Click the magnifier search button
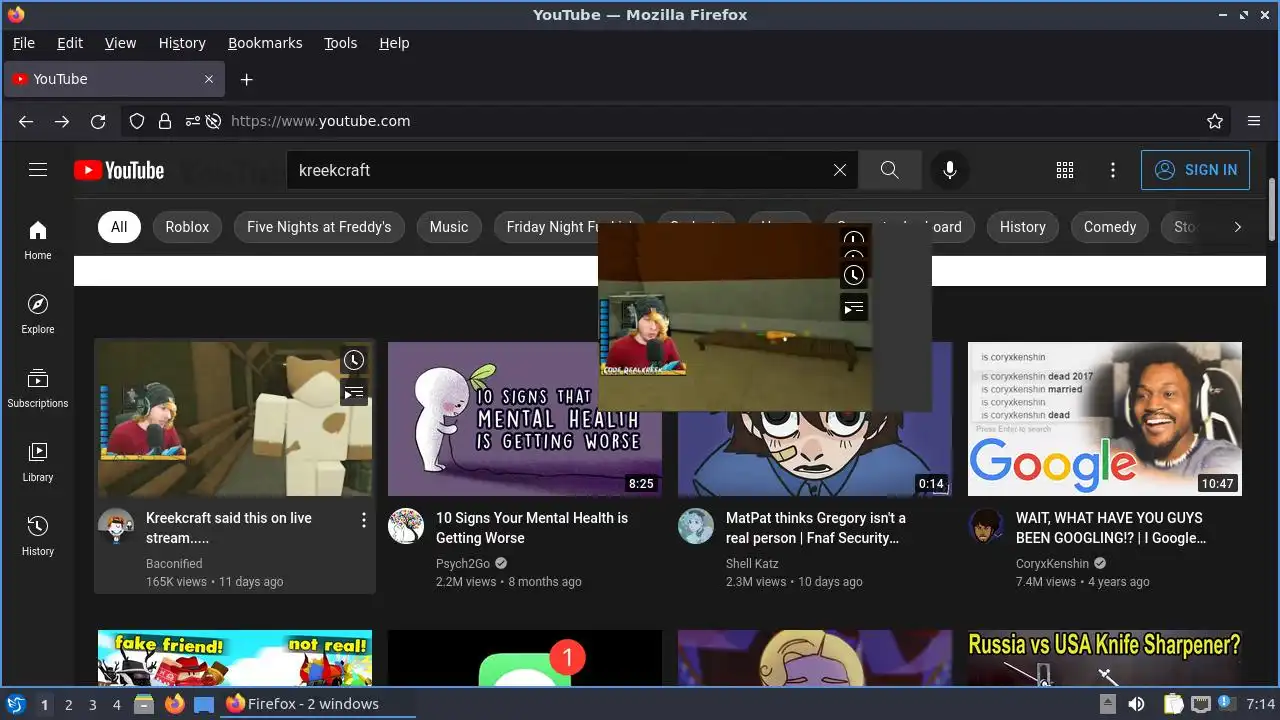The height and width of the screenshot is (720, 1280). 890,170
